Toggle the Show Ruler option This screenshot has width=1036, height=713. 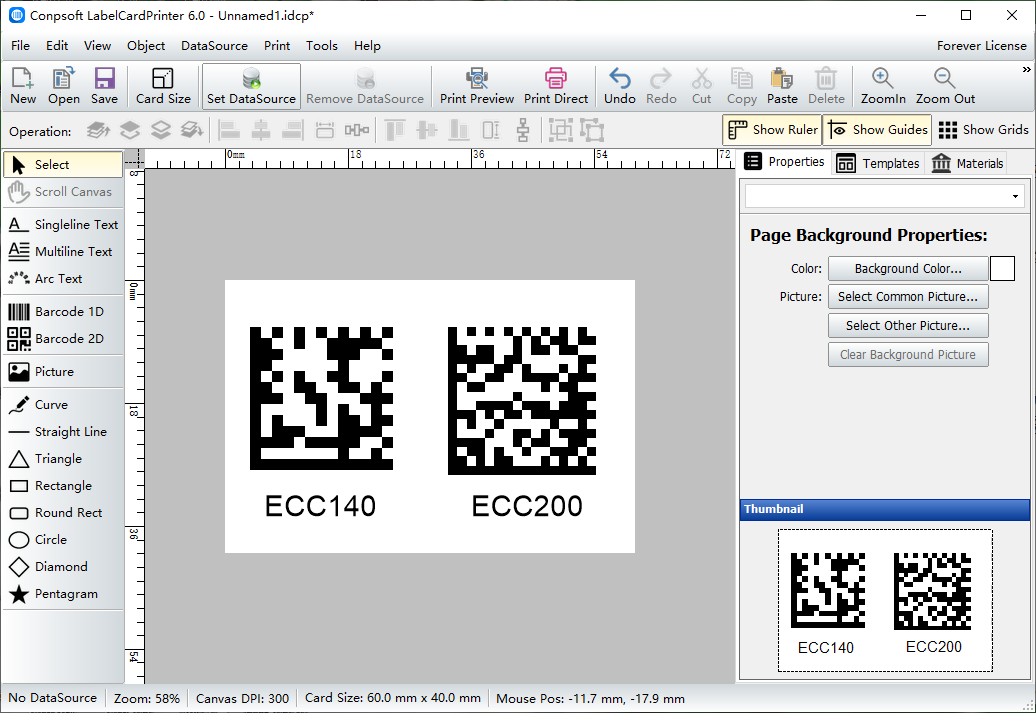(772, 130)
